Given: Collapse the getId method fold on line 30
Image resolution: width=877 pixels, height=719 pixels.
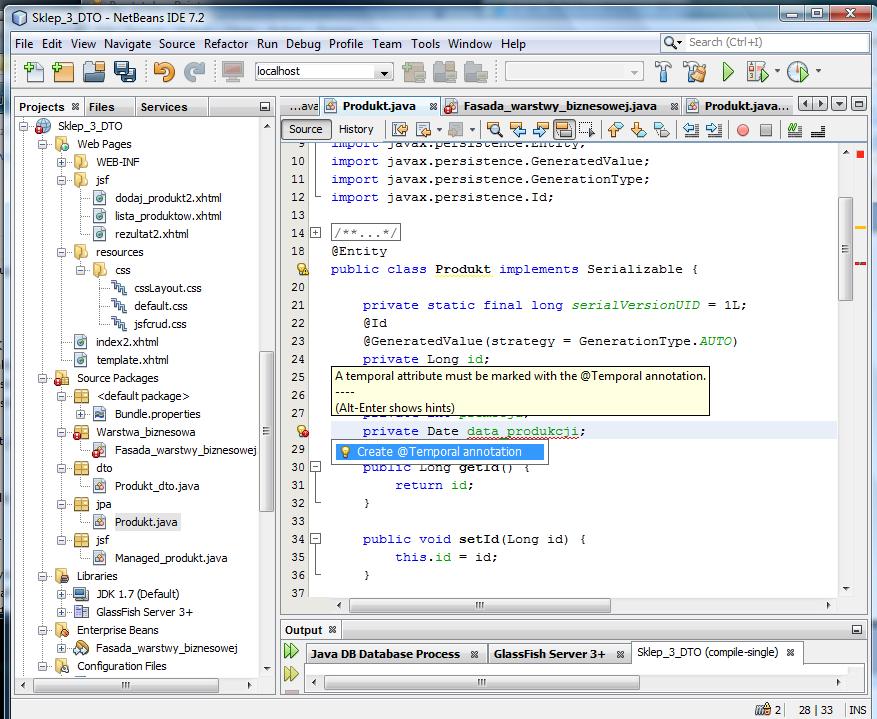Looking at the screenshot, I should tap(315, 467).
